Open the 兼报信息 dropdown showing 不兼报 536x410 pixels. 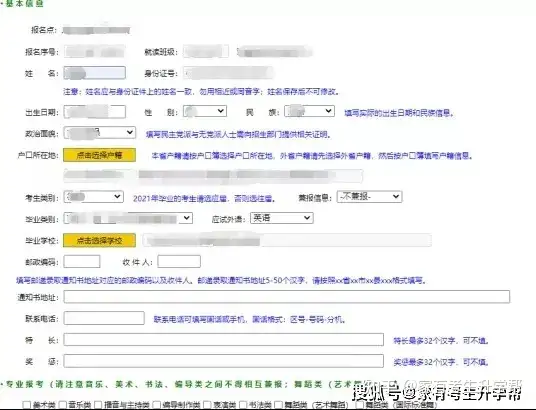[370, 197]
